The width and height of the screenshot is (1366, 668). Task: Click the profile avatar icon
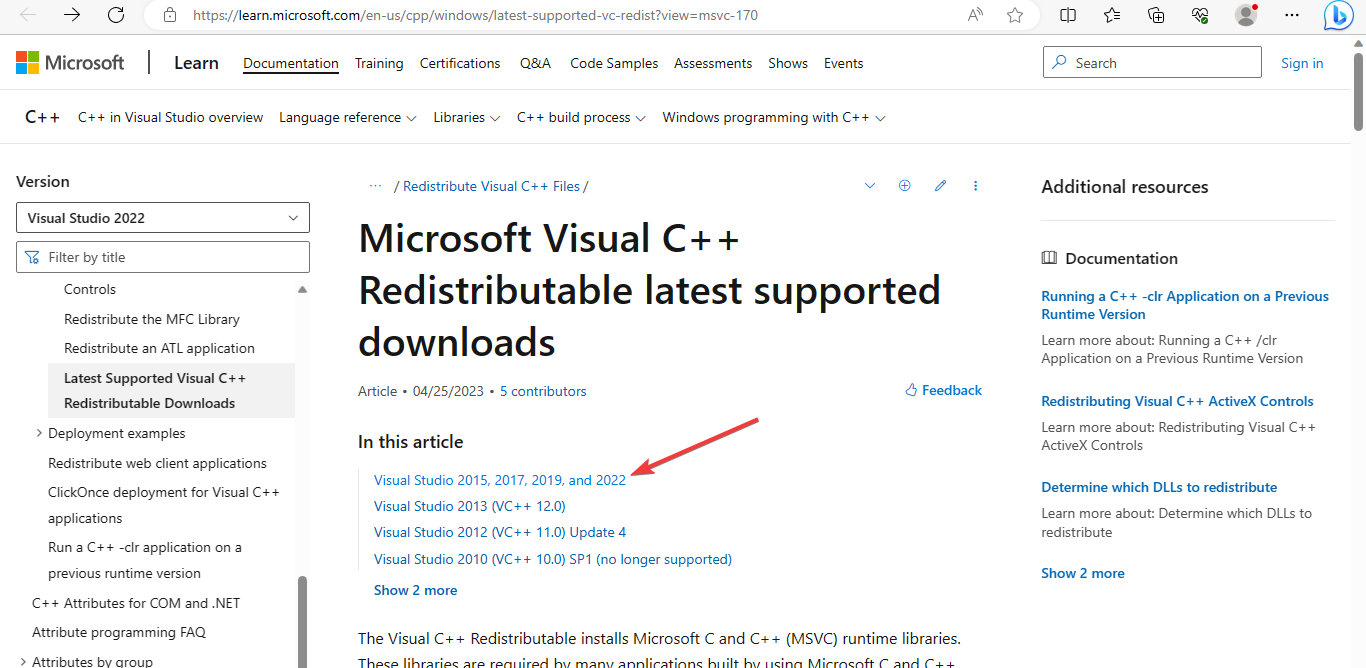[1246, 15]
